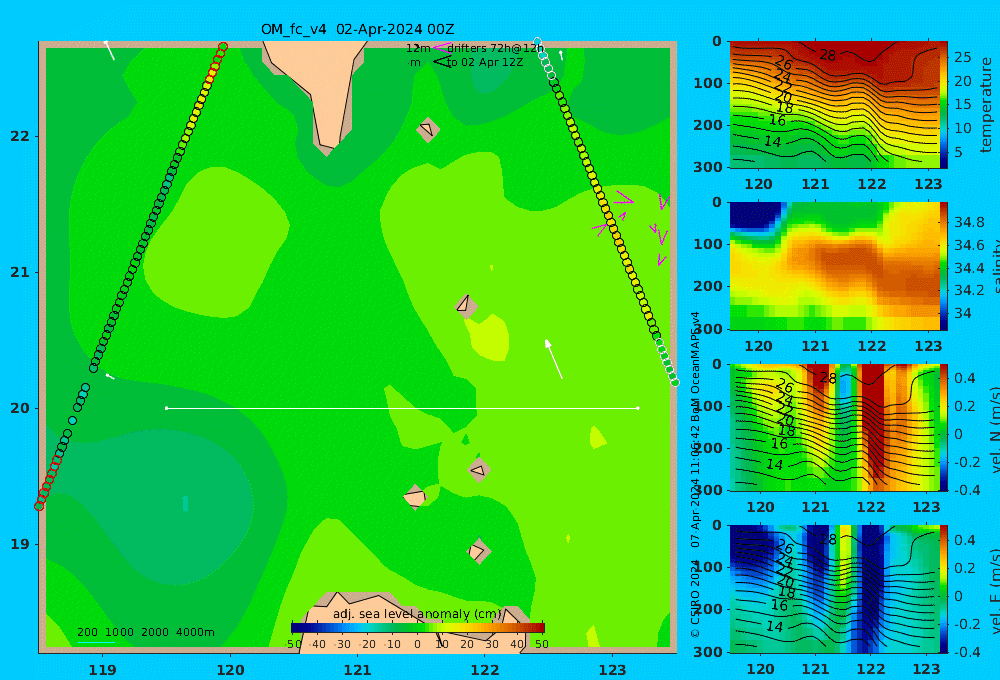1000x680 pixels.
Task: Click latitude label 20 on main map
Action: [19, 408]
